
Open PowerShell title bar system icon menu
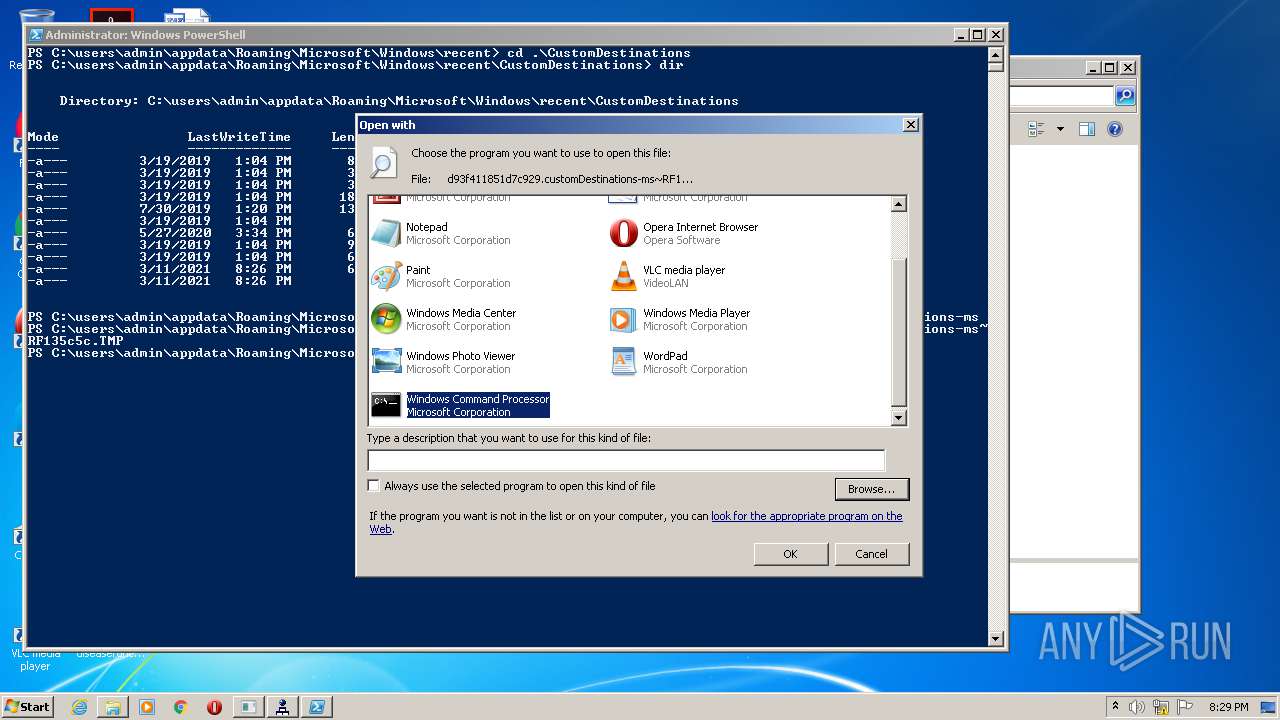[36, 34]
